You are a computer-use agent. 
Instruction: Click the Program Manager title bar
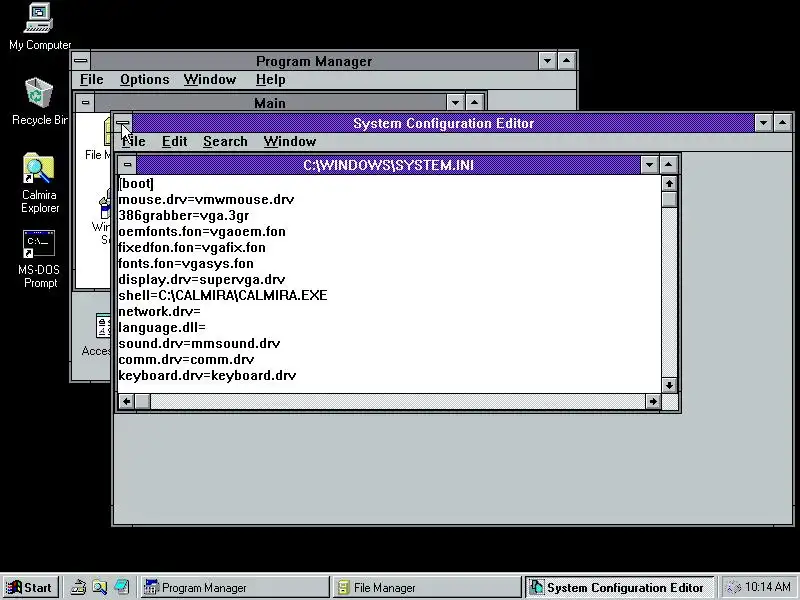tap(314, 61)
